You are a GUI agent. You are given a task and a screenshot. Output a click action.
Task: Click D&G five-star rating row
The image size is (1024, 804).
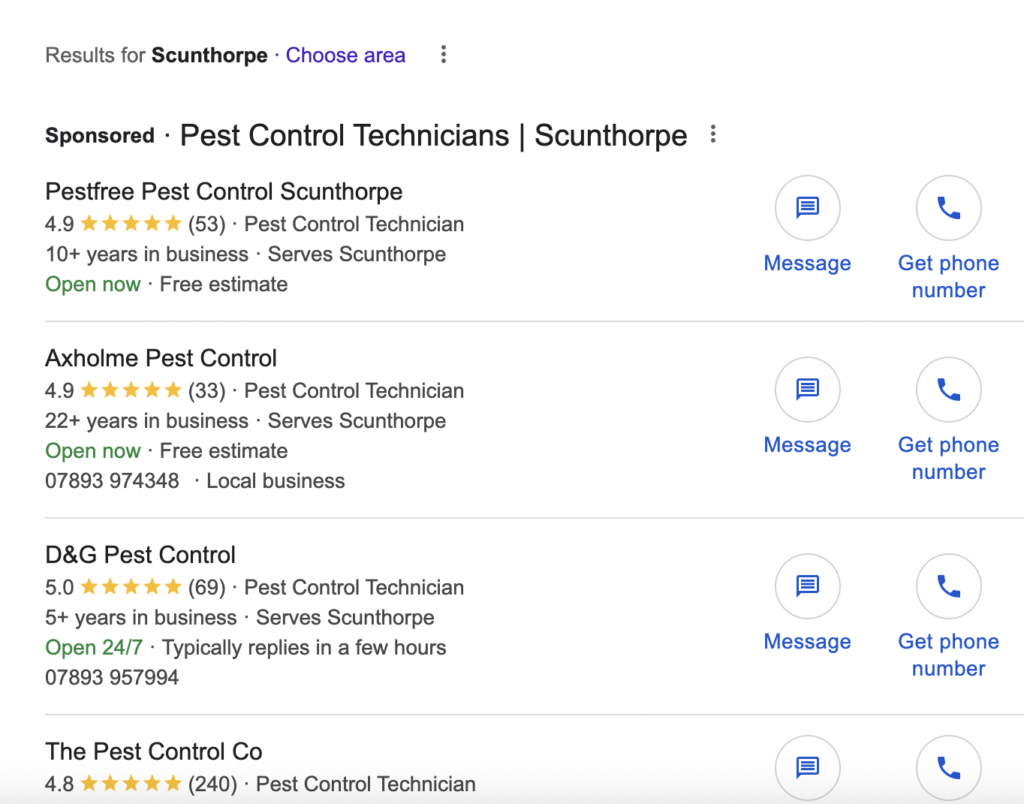pyautogui.click(x=130, y=587)
